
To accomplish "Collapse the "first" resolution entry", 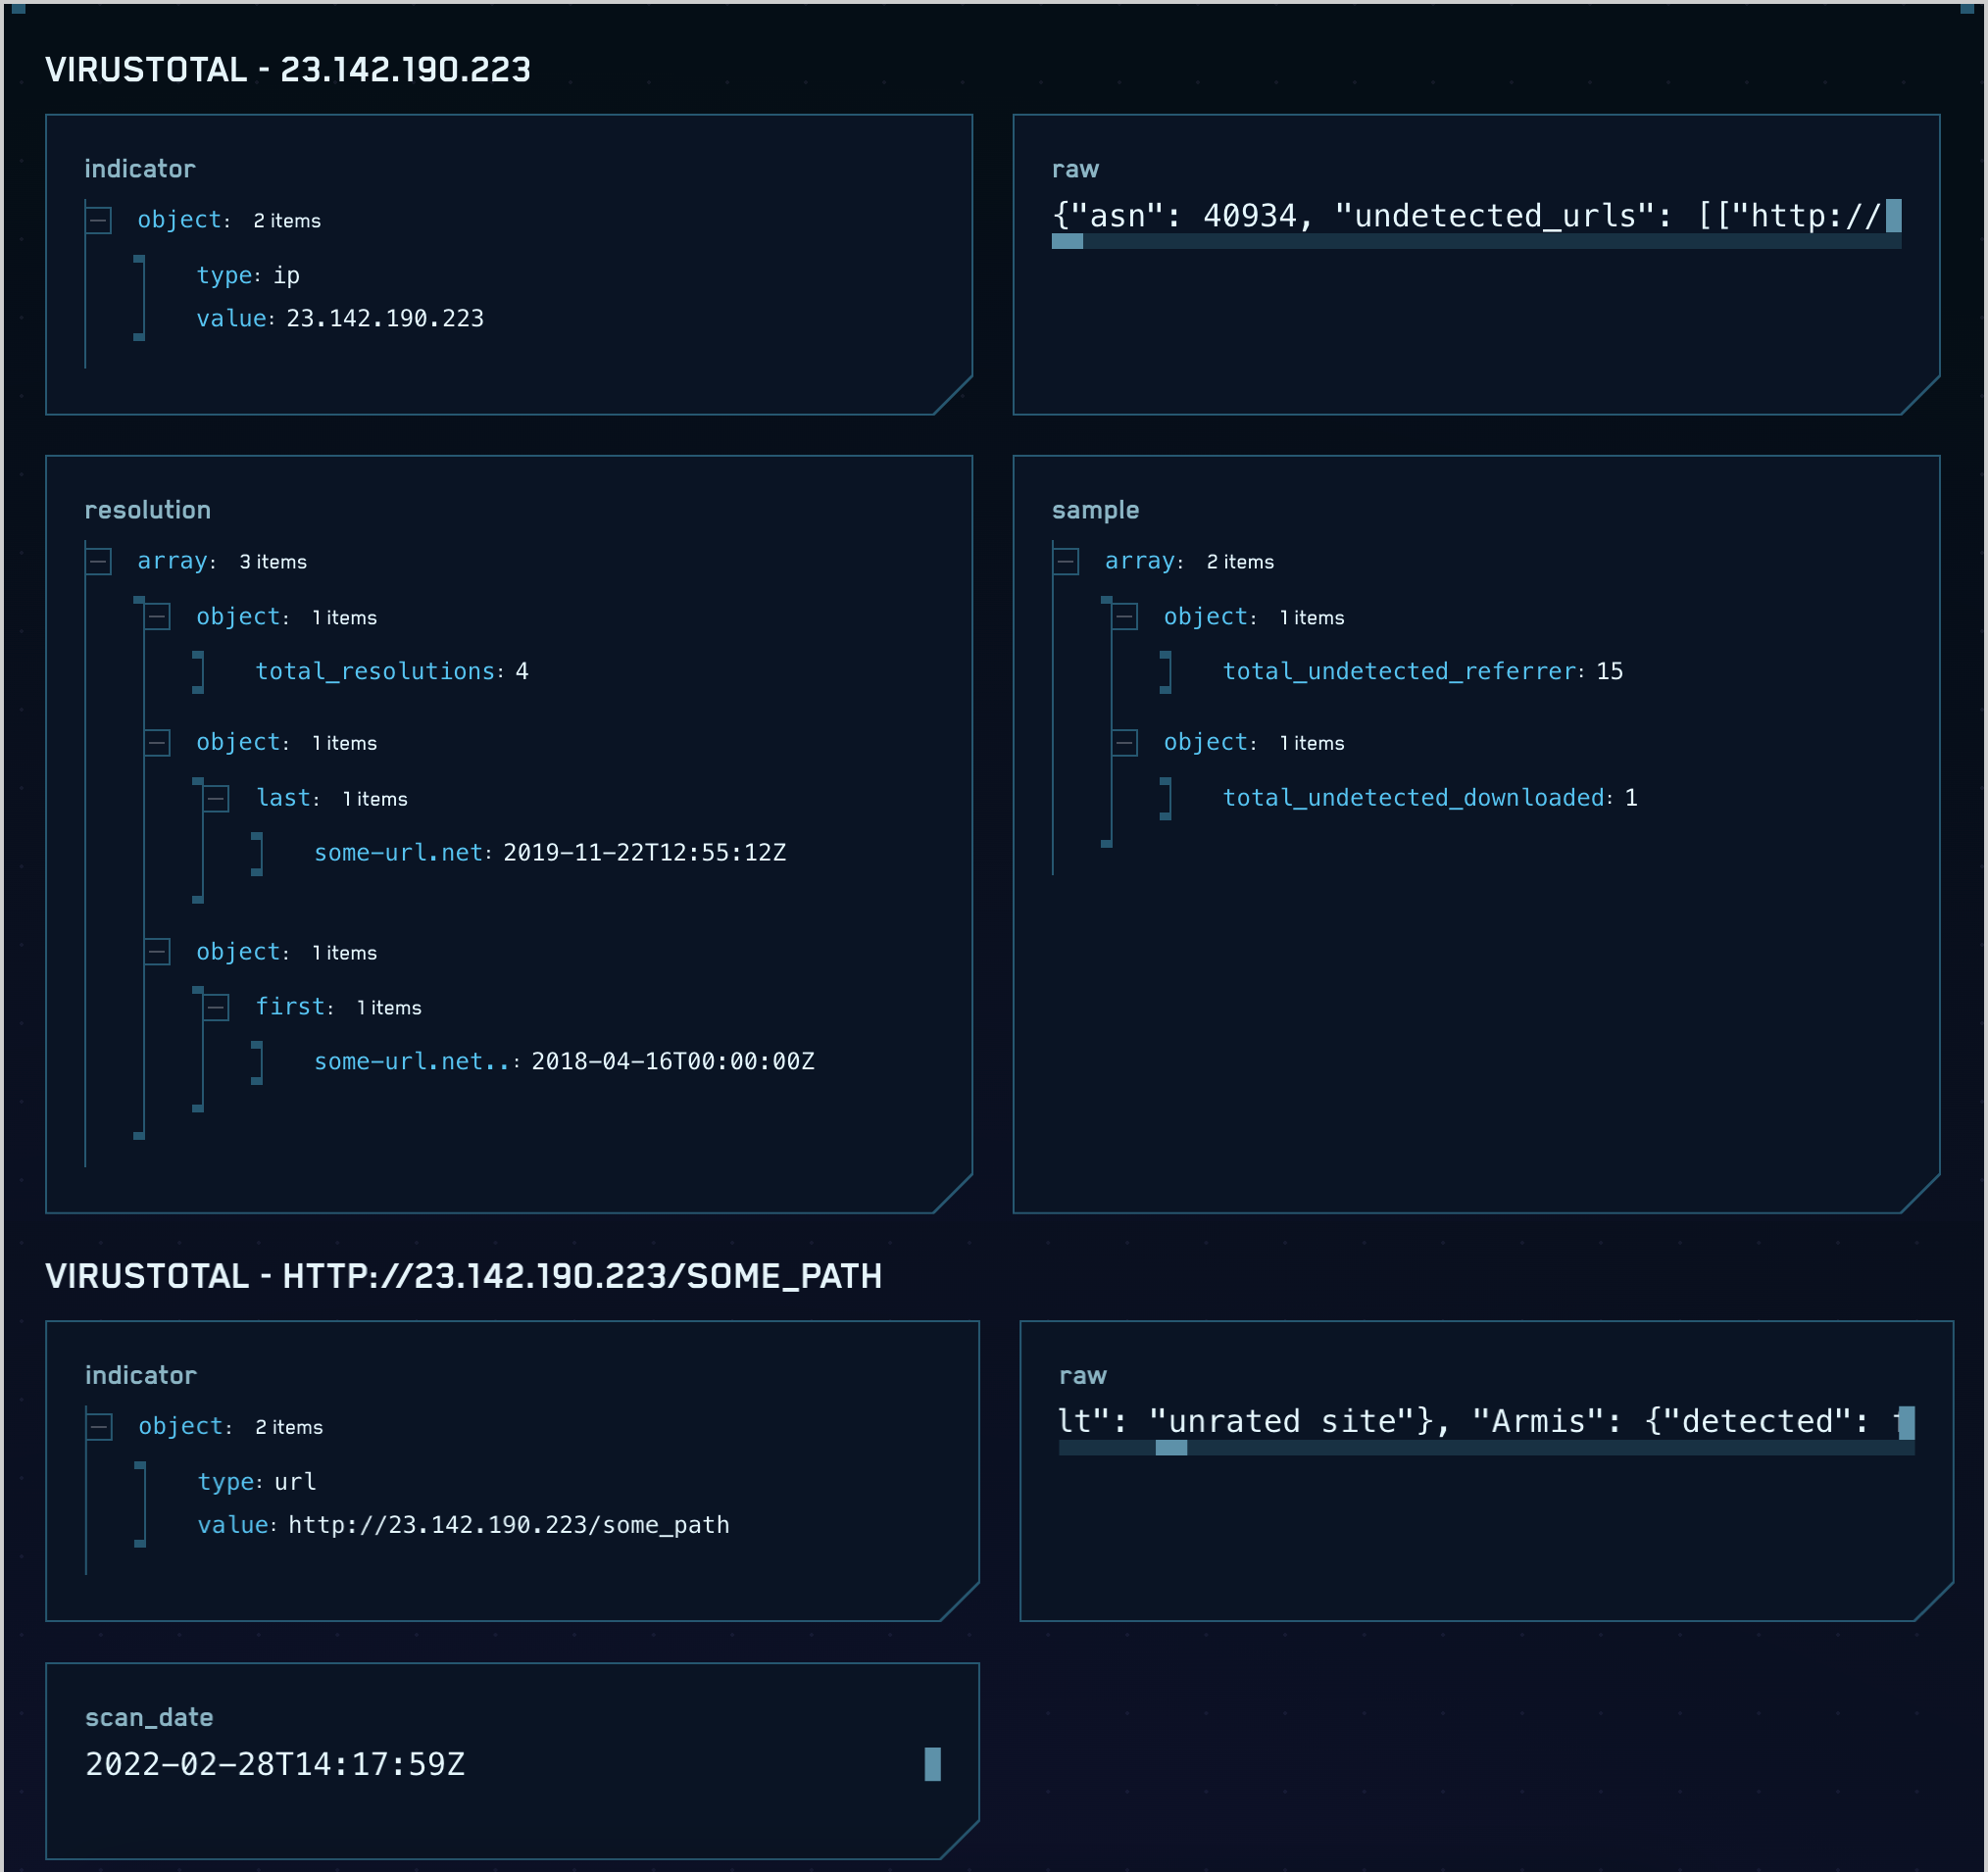I will click(215, 1007).
